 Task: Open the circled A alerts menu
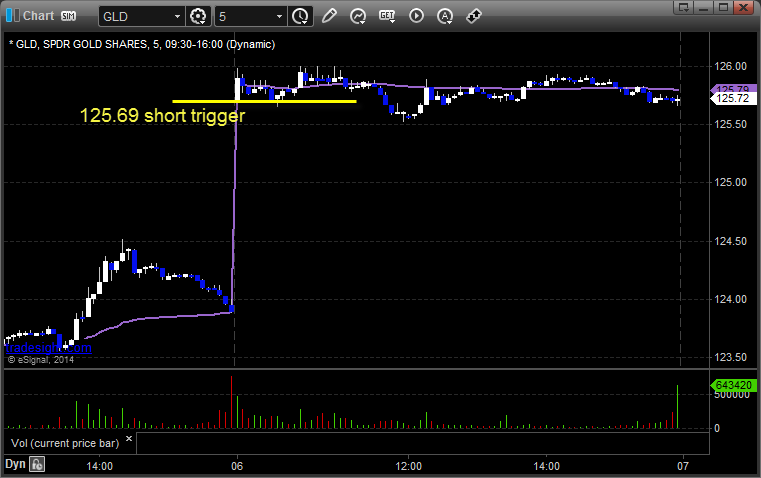[x=445, y=16]
